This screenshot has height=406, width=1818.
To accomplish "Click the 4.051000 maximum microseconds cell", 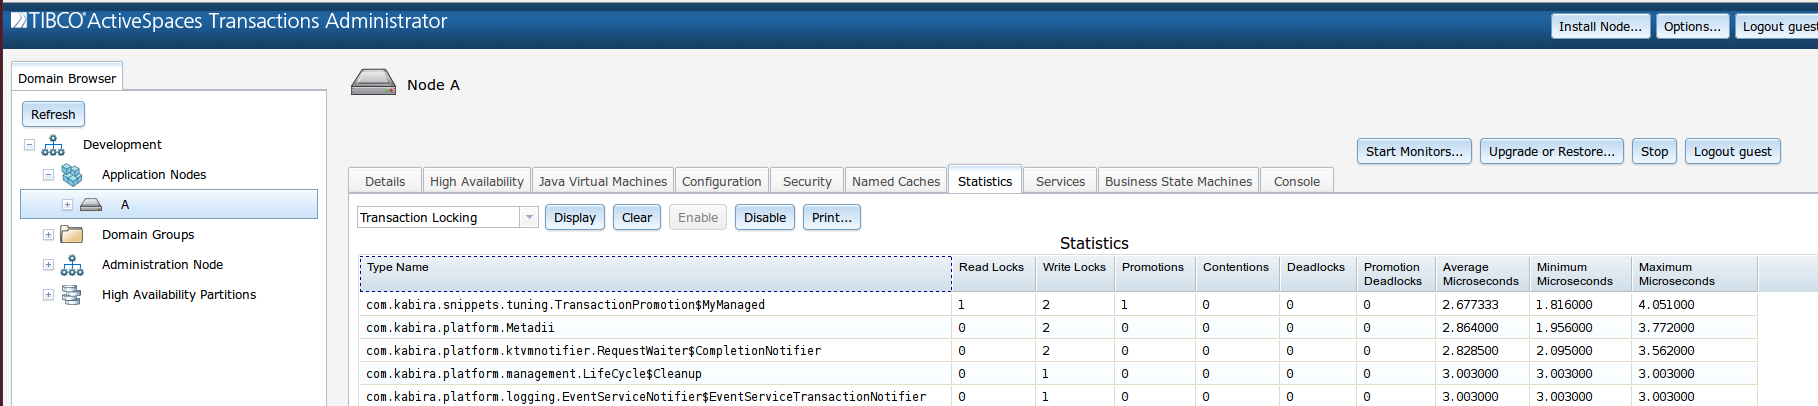I will coord(1693,305).
